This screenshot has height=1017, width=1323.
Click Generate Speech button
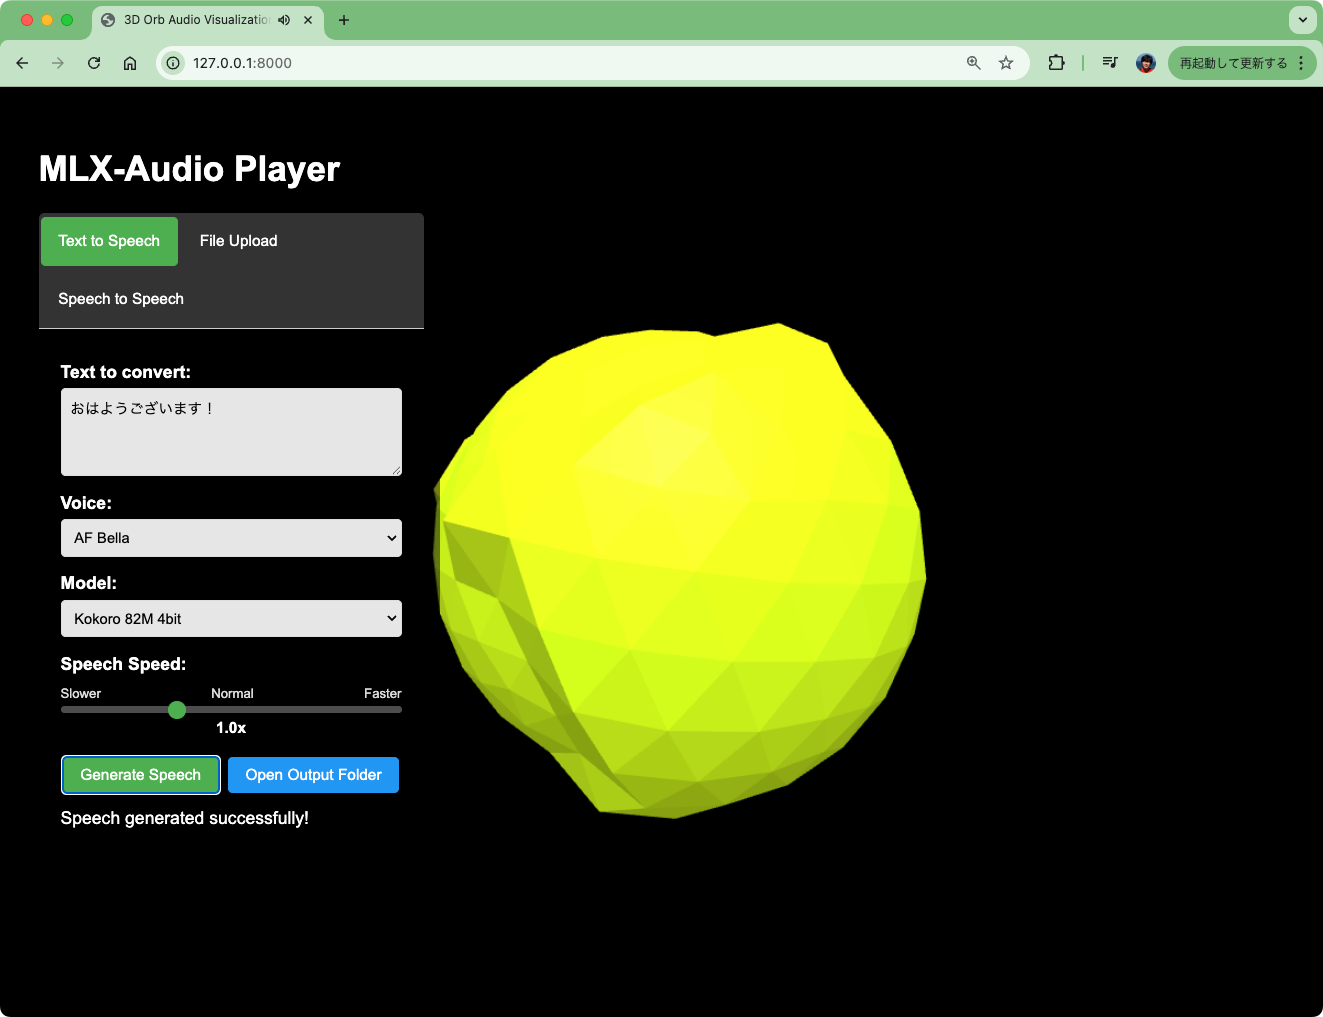141,775
